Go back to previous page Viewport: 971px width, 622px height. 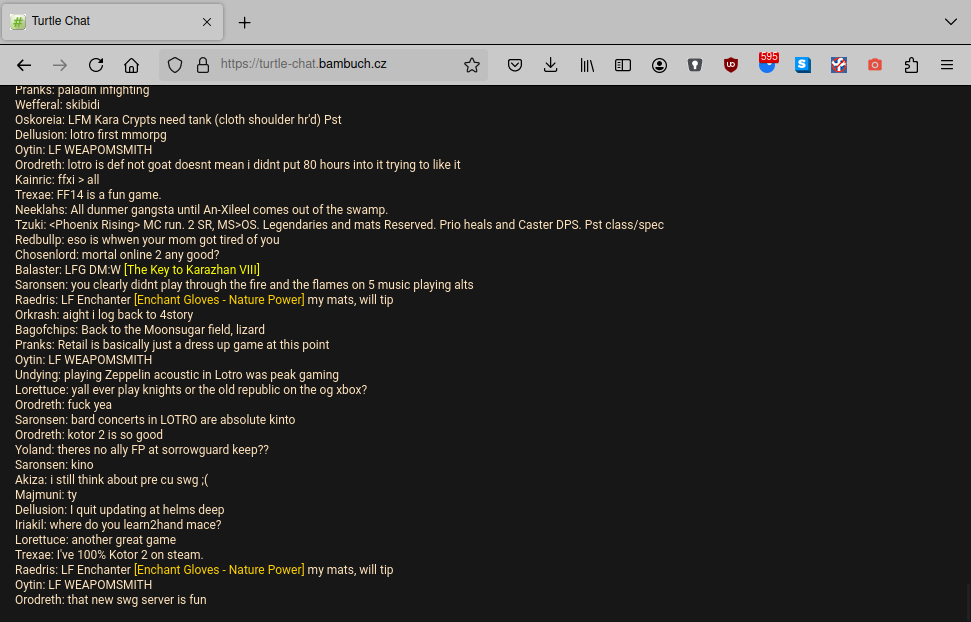click(x=24, y=65)
